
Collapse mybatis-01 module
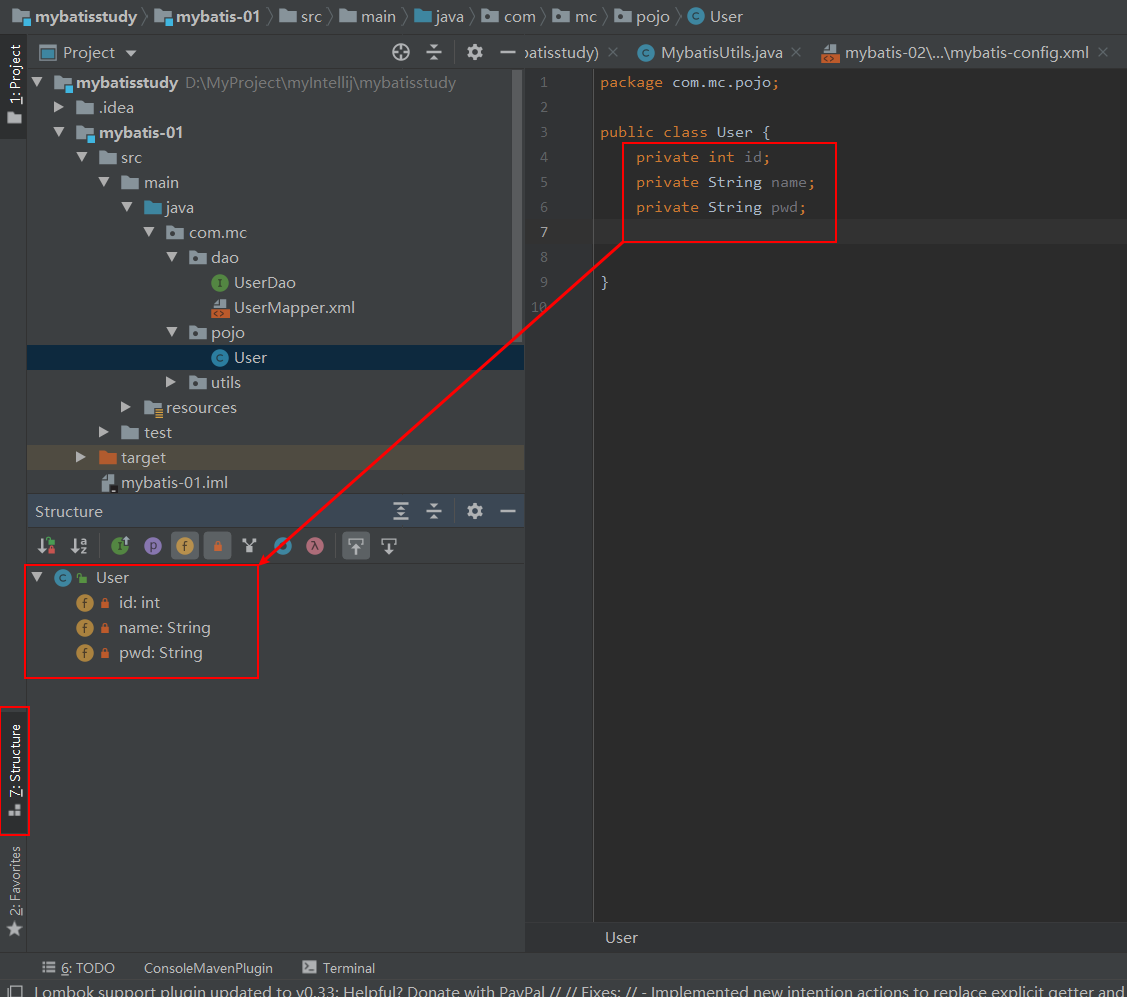point(59,132)
